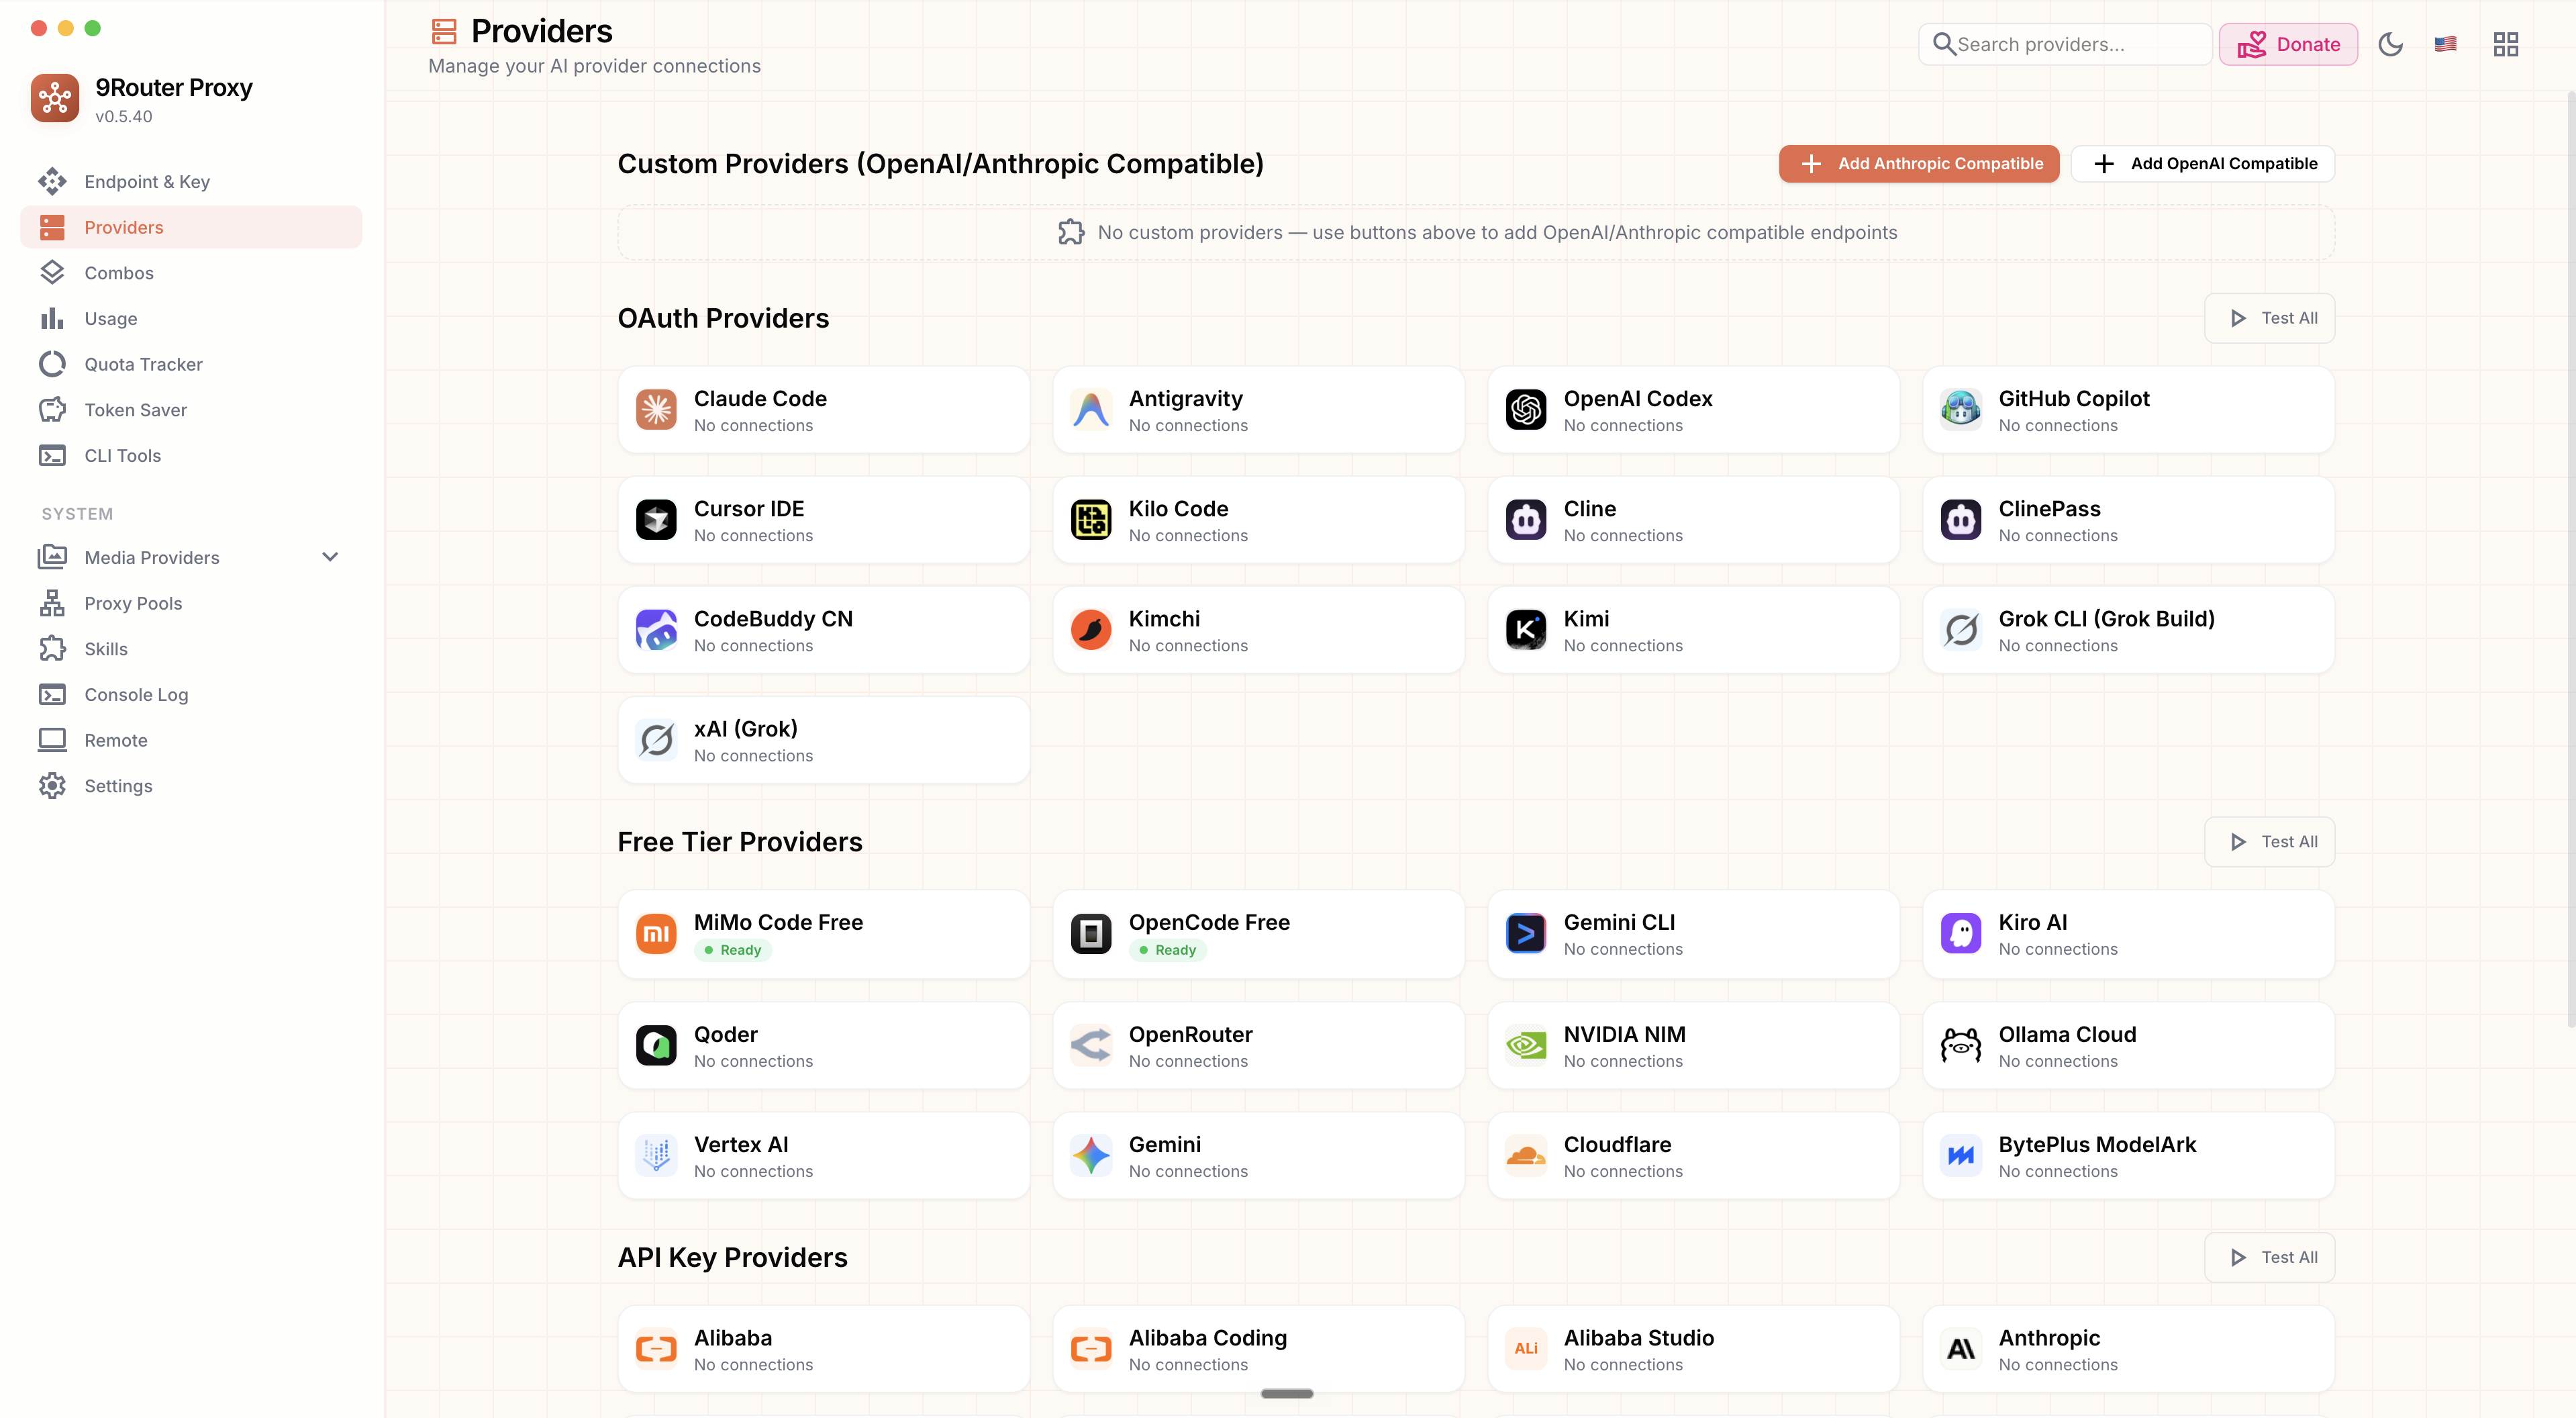The image size is (2576, 1418).
Task: Toggle dark mode with the moon icon
Action: 2390,44
